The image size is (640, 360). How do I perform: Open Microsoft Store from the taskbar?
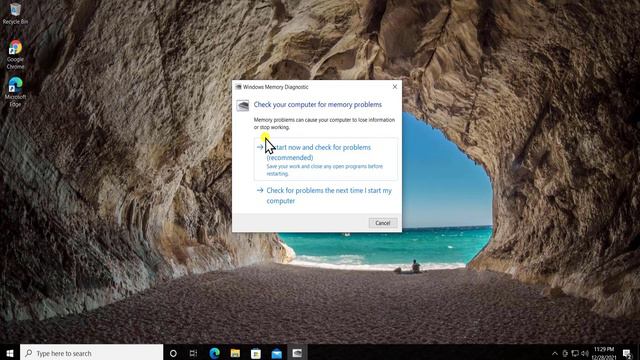click(256, 353)
